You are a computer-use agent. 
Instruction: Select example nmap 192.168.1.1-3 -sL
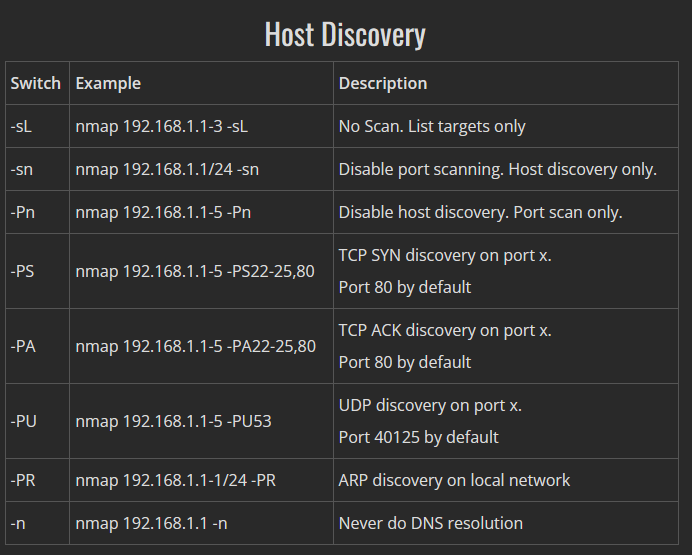point(162,127)
